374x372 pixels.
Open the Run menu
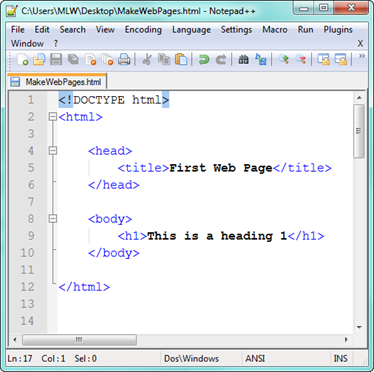point(305,30)
